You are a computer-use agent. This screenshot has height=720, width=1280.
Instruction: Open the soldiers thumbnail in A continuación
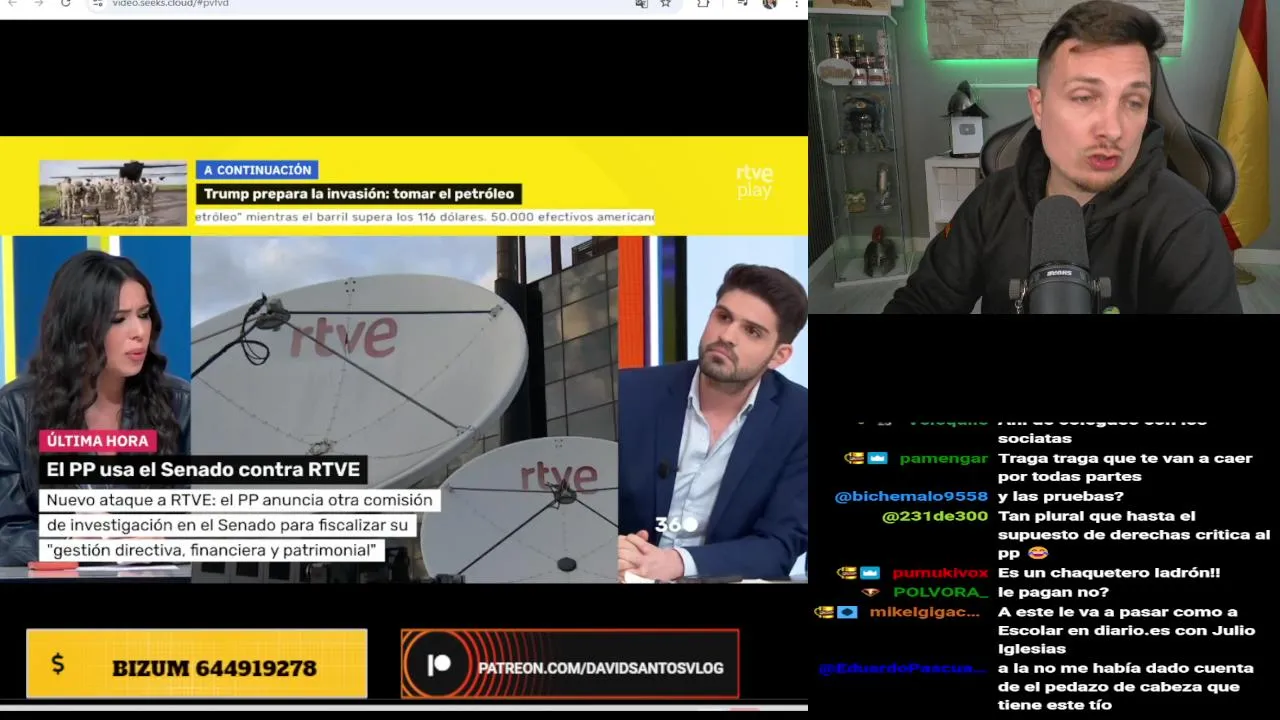click(113, 192)
